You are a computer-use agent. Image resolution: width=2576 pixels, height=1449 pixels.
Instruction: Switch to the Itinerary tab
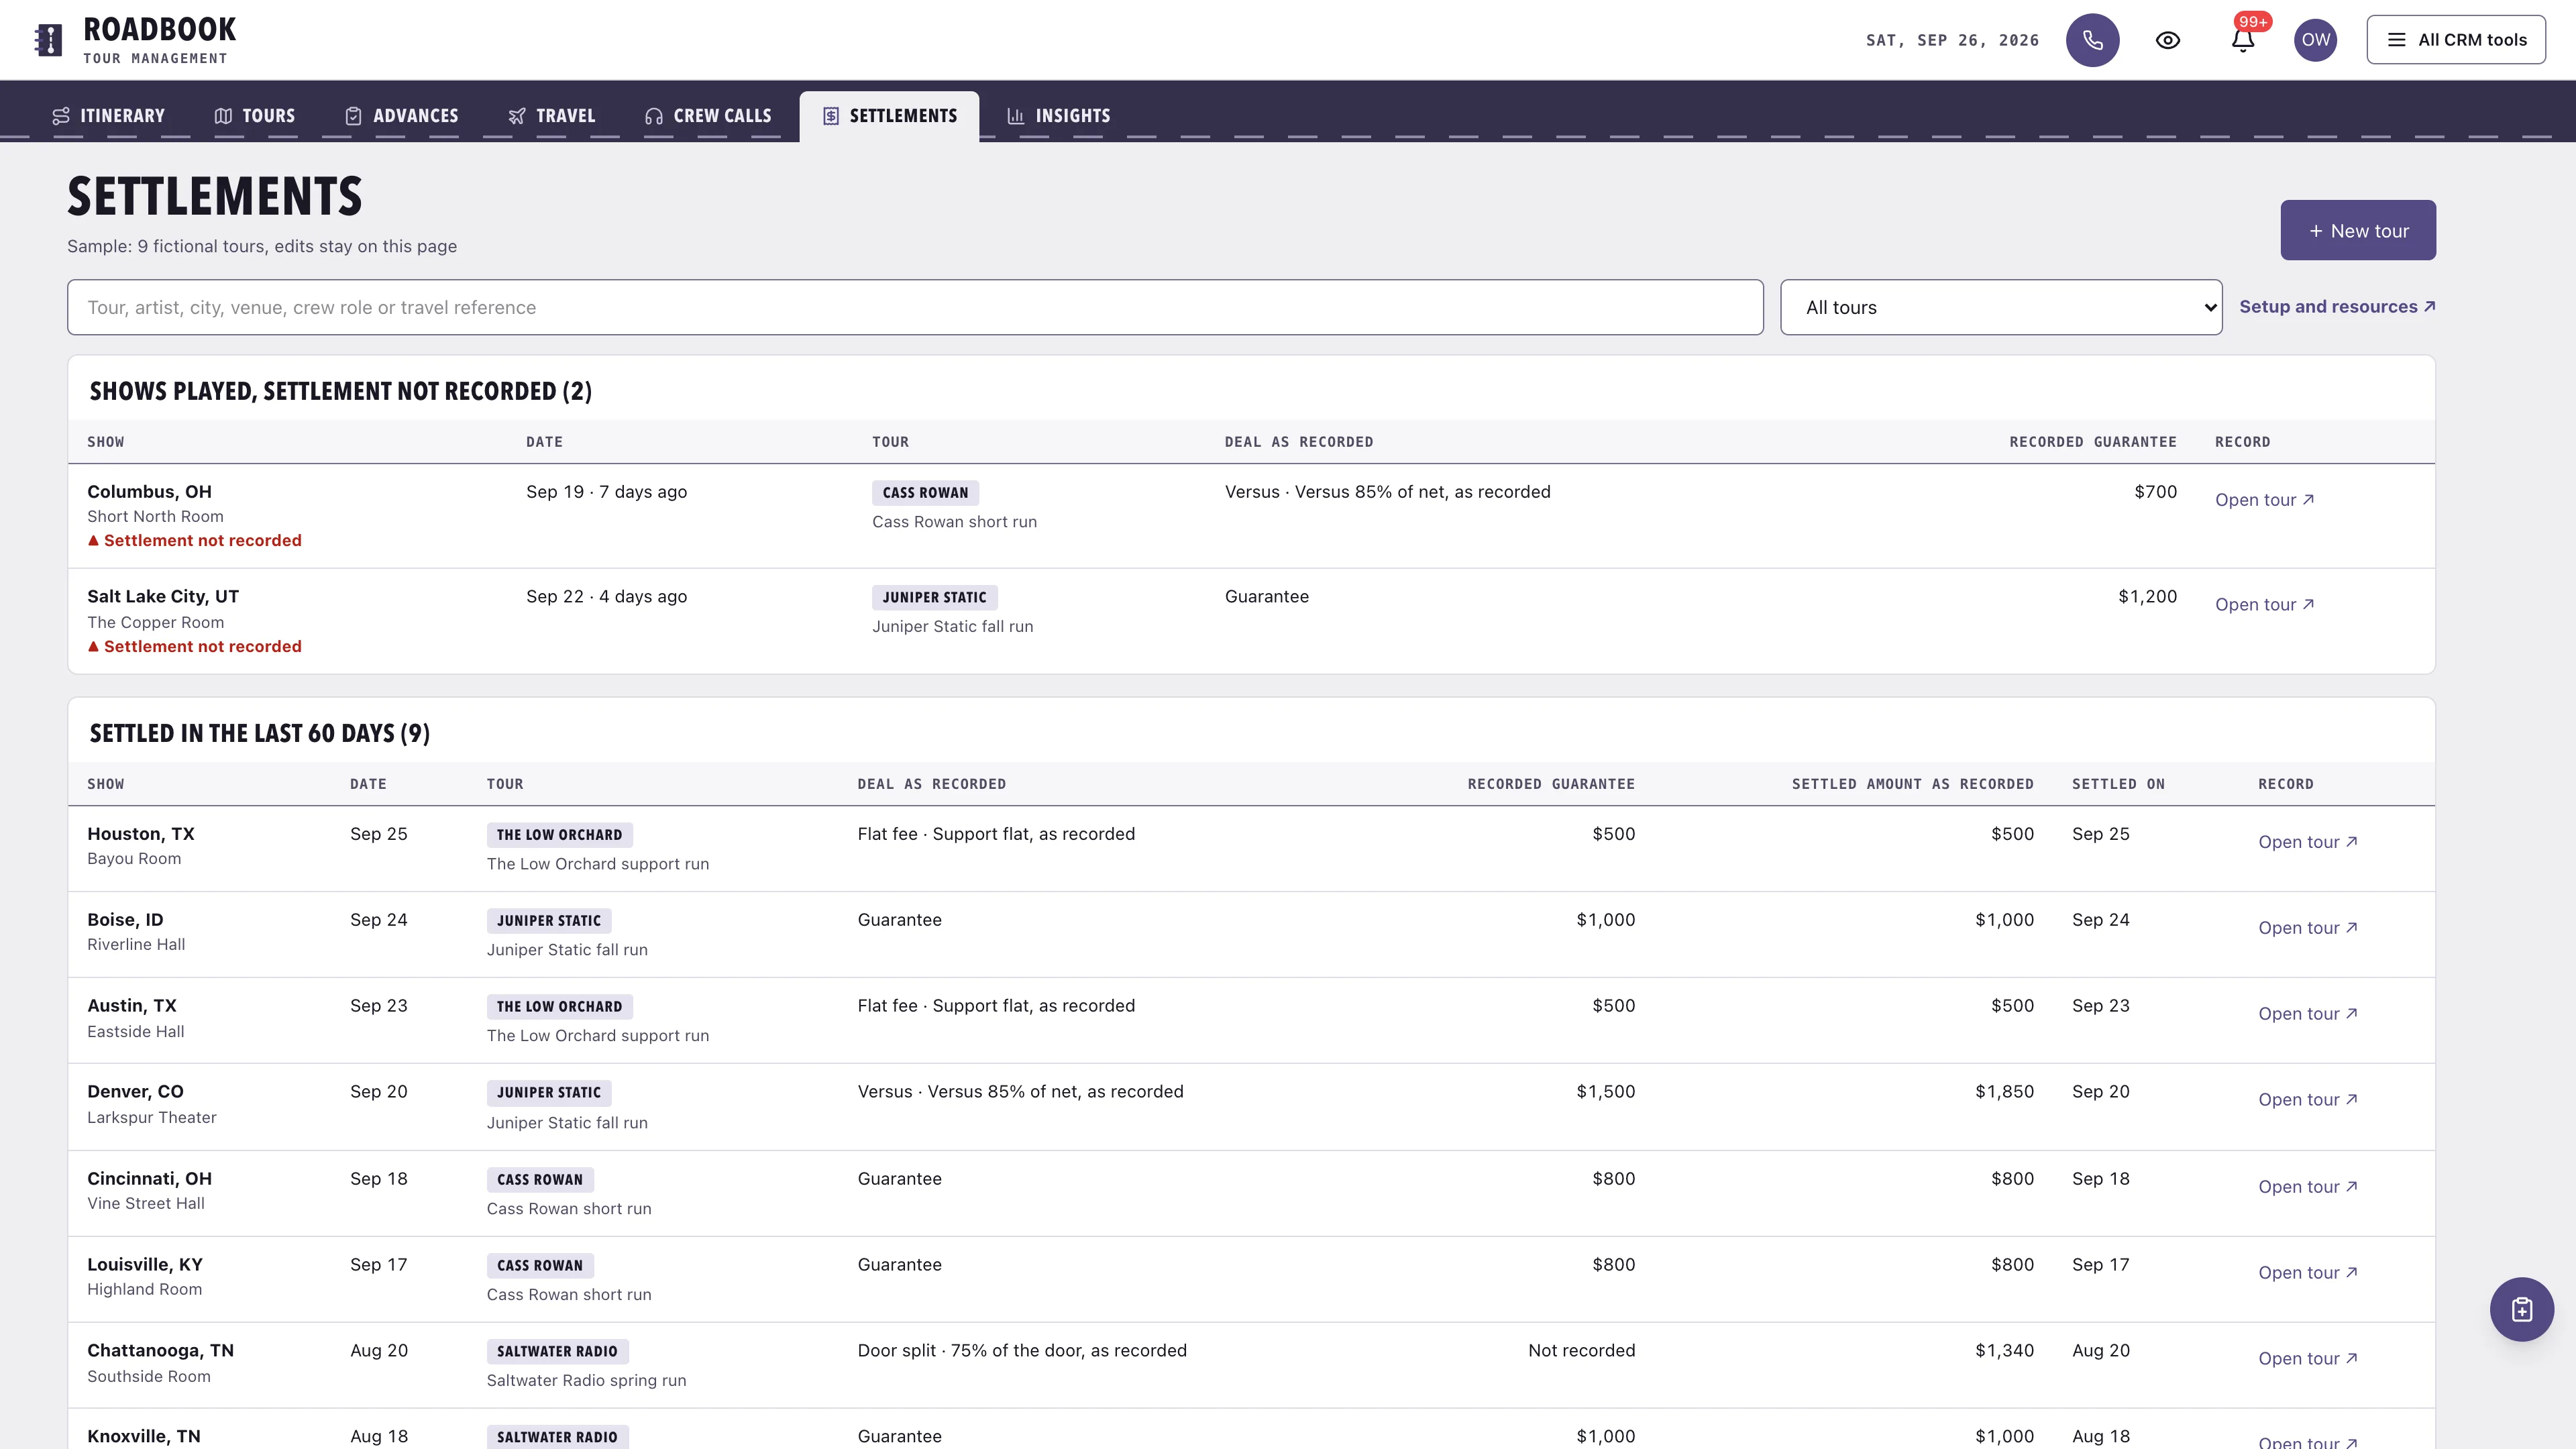[x=108, y=116]
